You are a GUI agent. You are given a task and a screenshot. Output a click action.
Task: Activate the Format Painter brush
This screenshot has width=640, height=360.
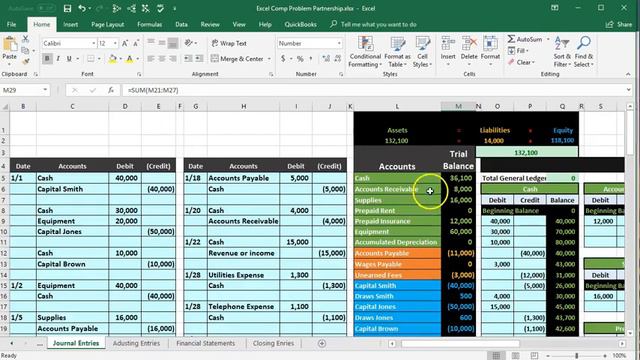click(x=25, y=62)
